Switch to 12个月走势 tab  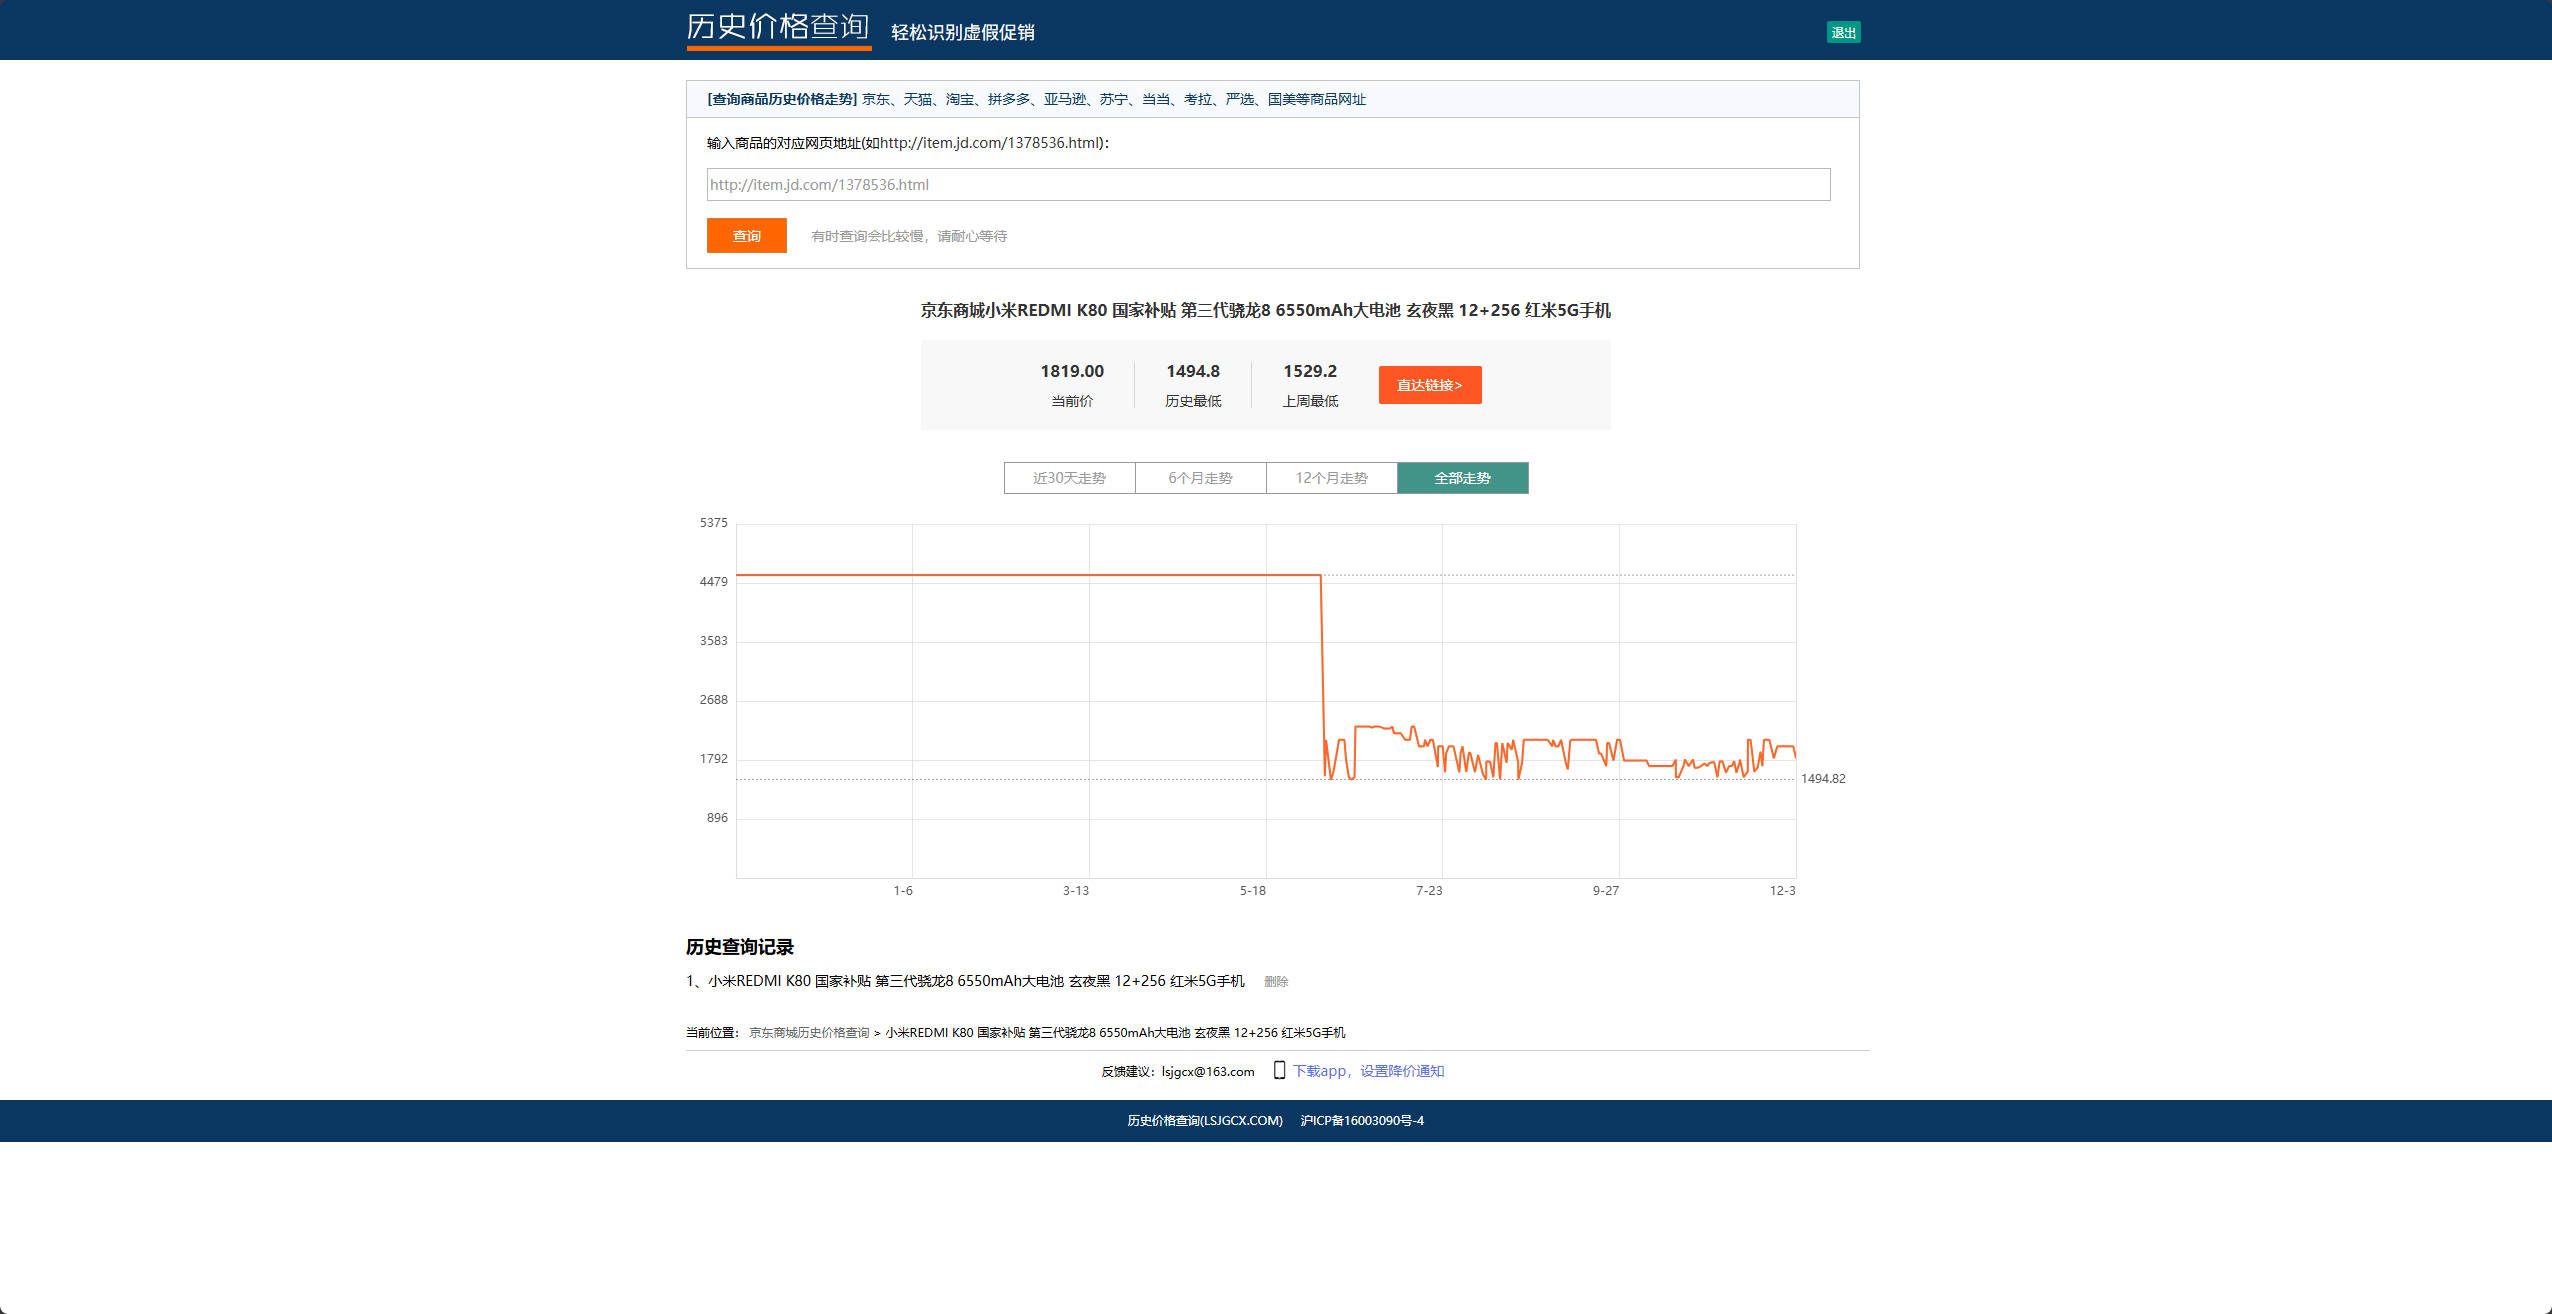1331,478
